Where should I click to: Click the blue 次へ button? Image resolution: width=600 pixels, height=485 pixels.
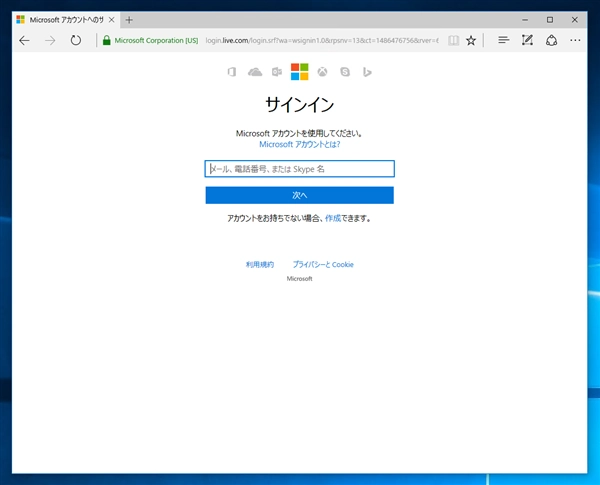point(300,195)
